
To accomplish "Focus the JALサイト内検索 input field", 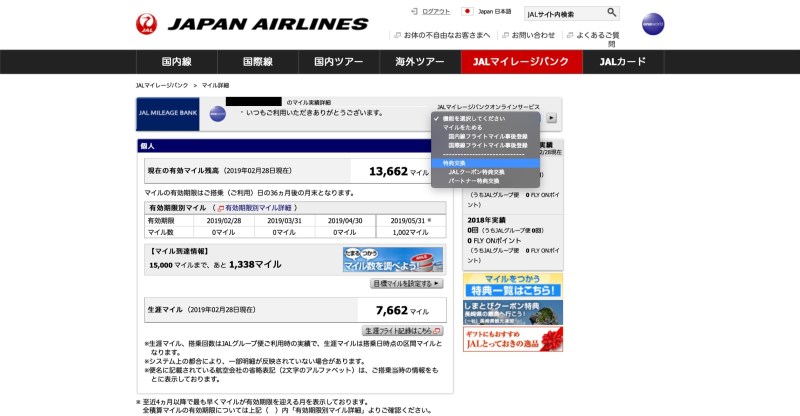I will coord(564,14).
